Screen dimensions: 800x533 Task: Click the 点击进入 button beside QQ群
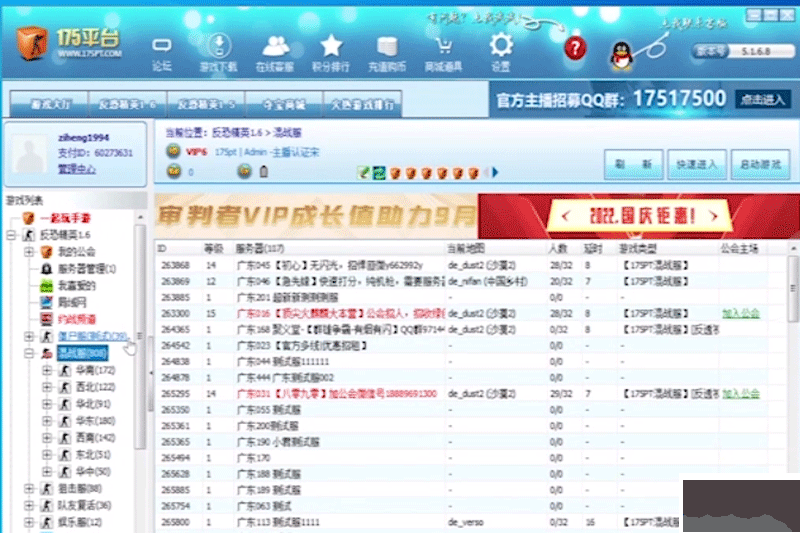pos(762,99)
